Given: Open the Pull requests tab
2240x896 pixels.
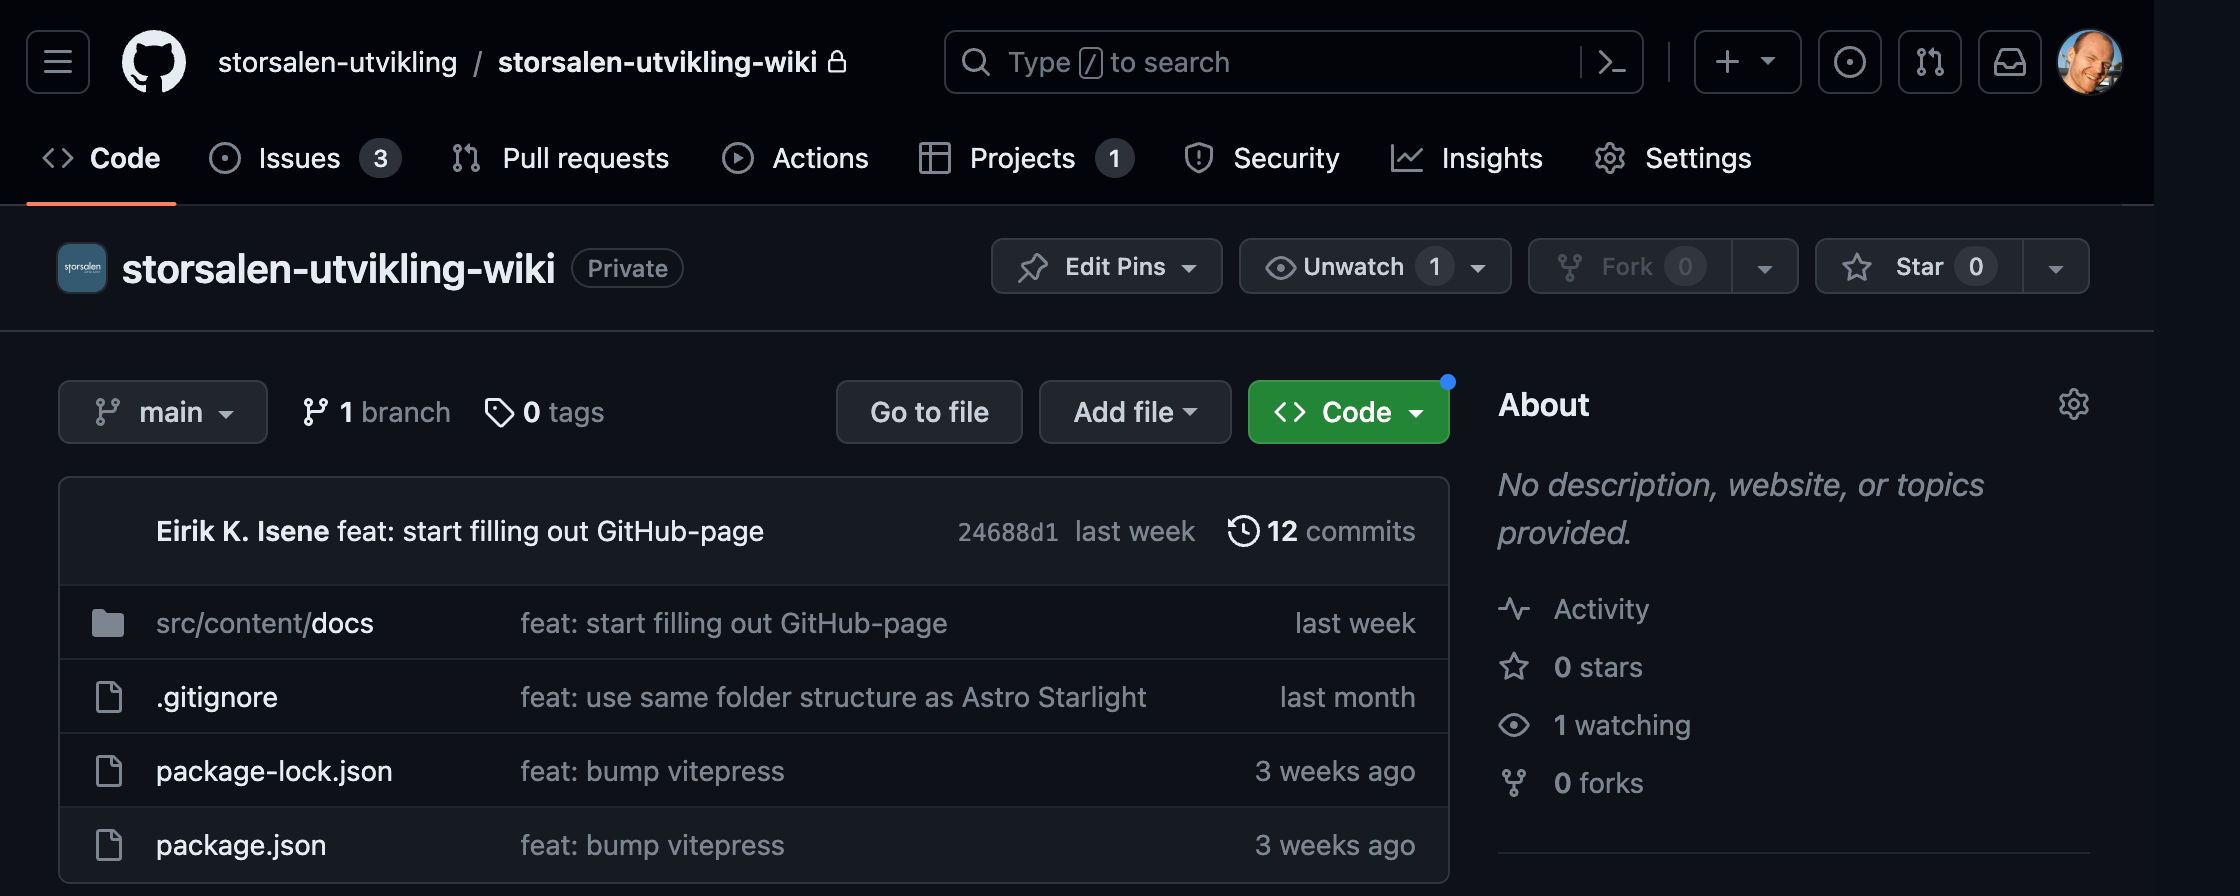Looking at the screenshot, I should [x=560, y=158].
